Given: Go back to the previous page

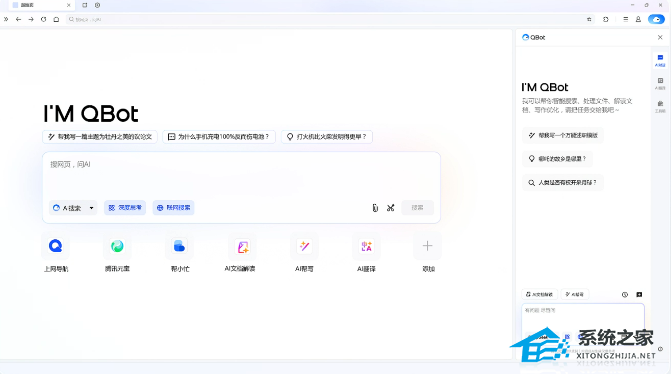Looking at the screenshot, I should pos(18,19).
